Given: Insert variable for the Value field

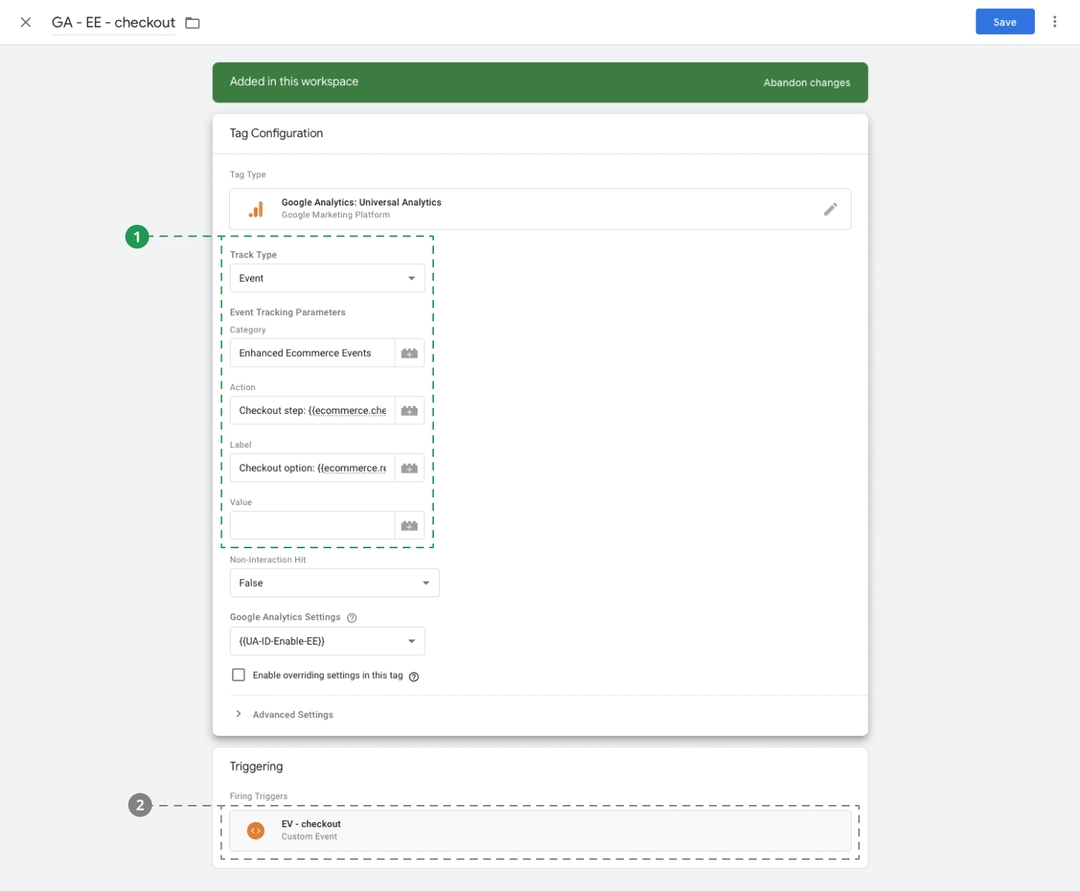Looking at the screenshot, I should coord(409,525).
